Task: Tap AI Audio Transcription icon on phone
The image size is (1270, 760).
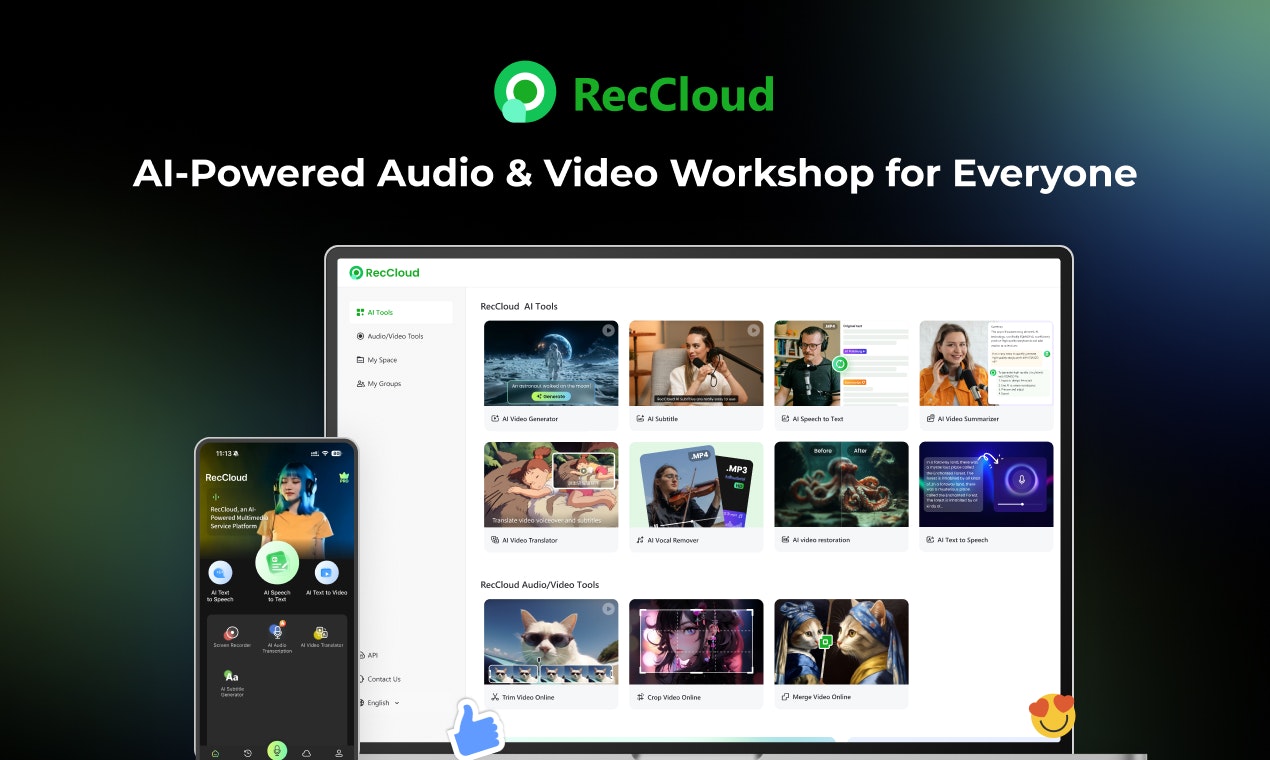Action: pos(277,630)
